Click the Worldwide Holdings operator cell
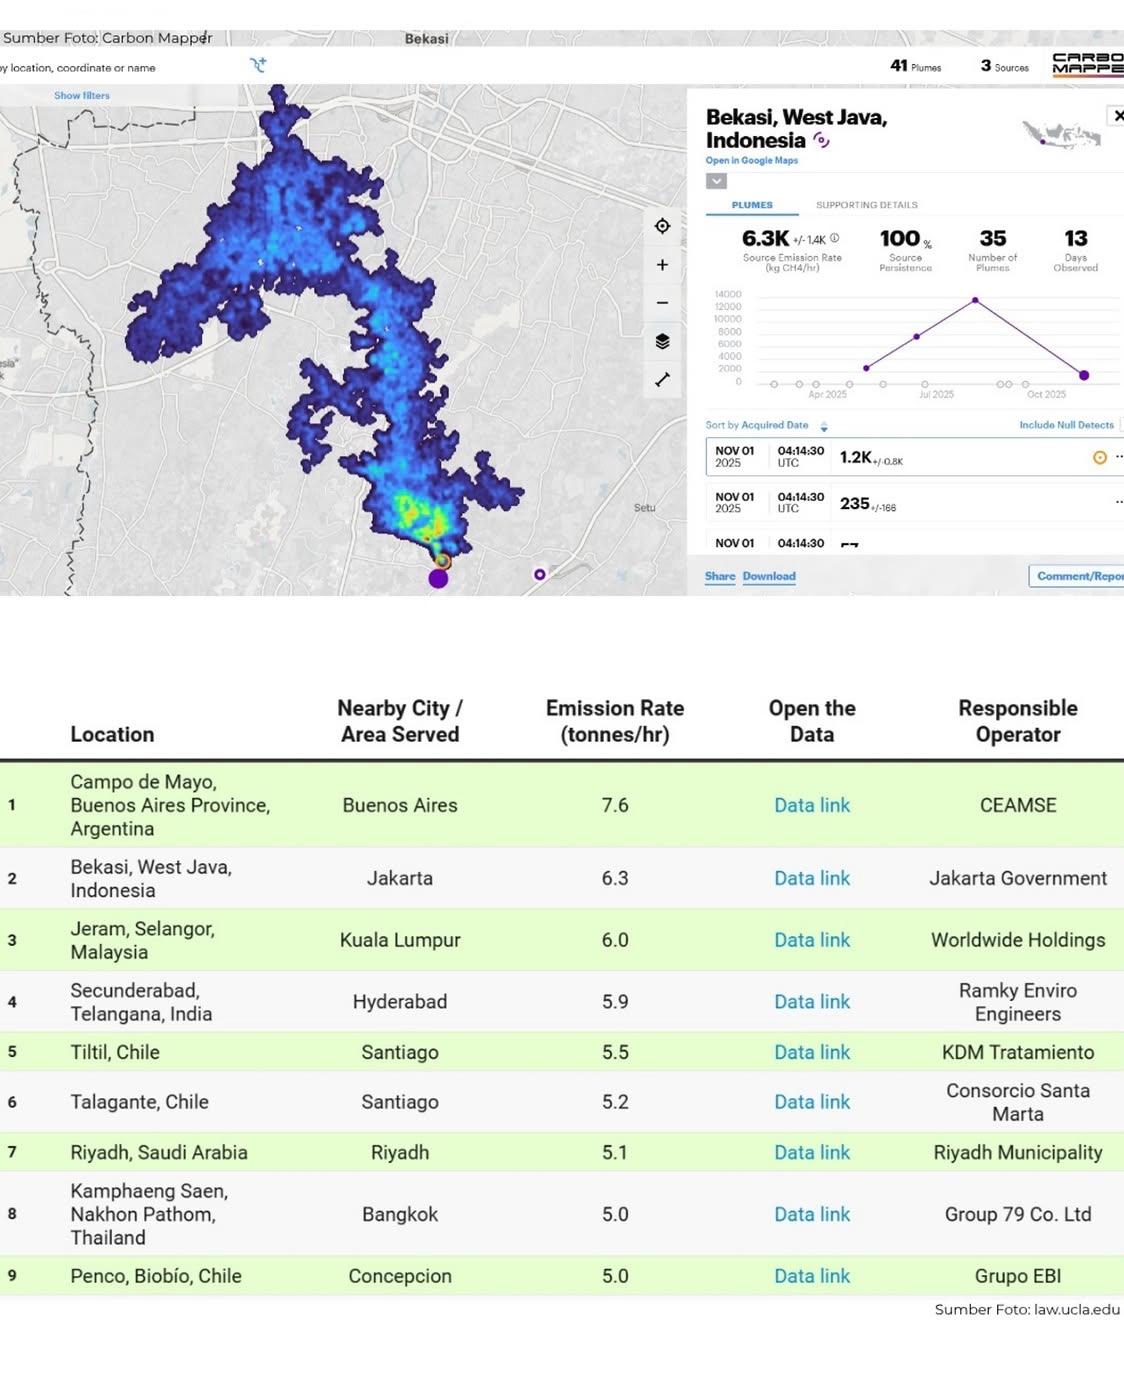Screen dimensions: 1124x1378 [1018, 940]
